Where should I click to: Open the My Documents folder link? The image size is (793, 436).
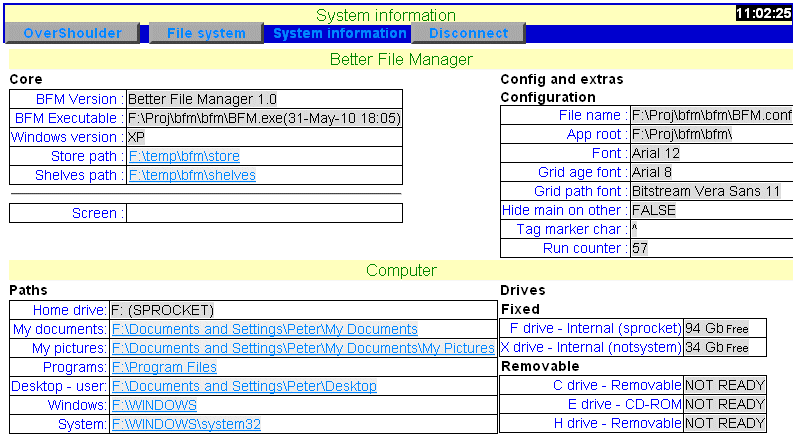point(265,329)
